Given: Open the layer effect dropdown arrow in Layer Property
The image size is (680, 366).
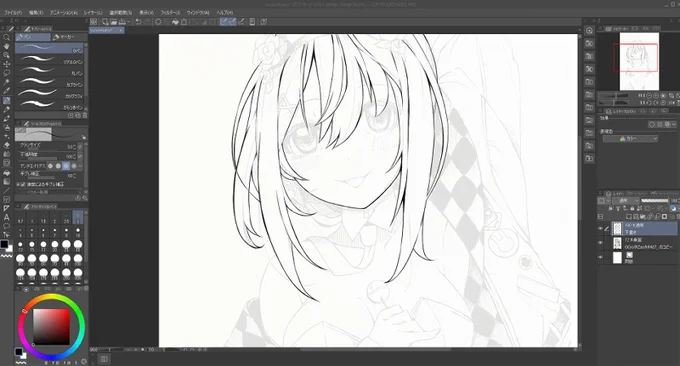Looking at the screenshot, I should [x=674, y=124].
